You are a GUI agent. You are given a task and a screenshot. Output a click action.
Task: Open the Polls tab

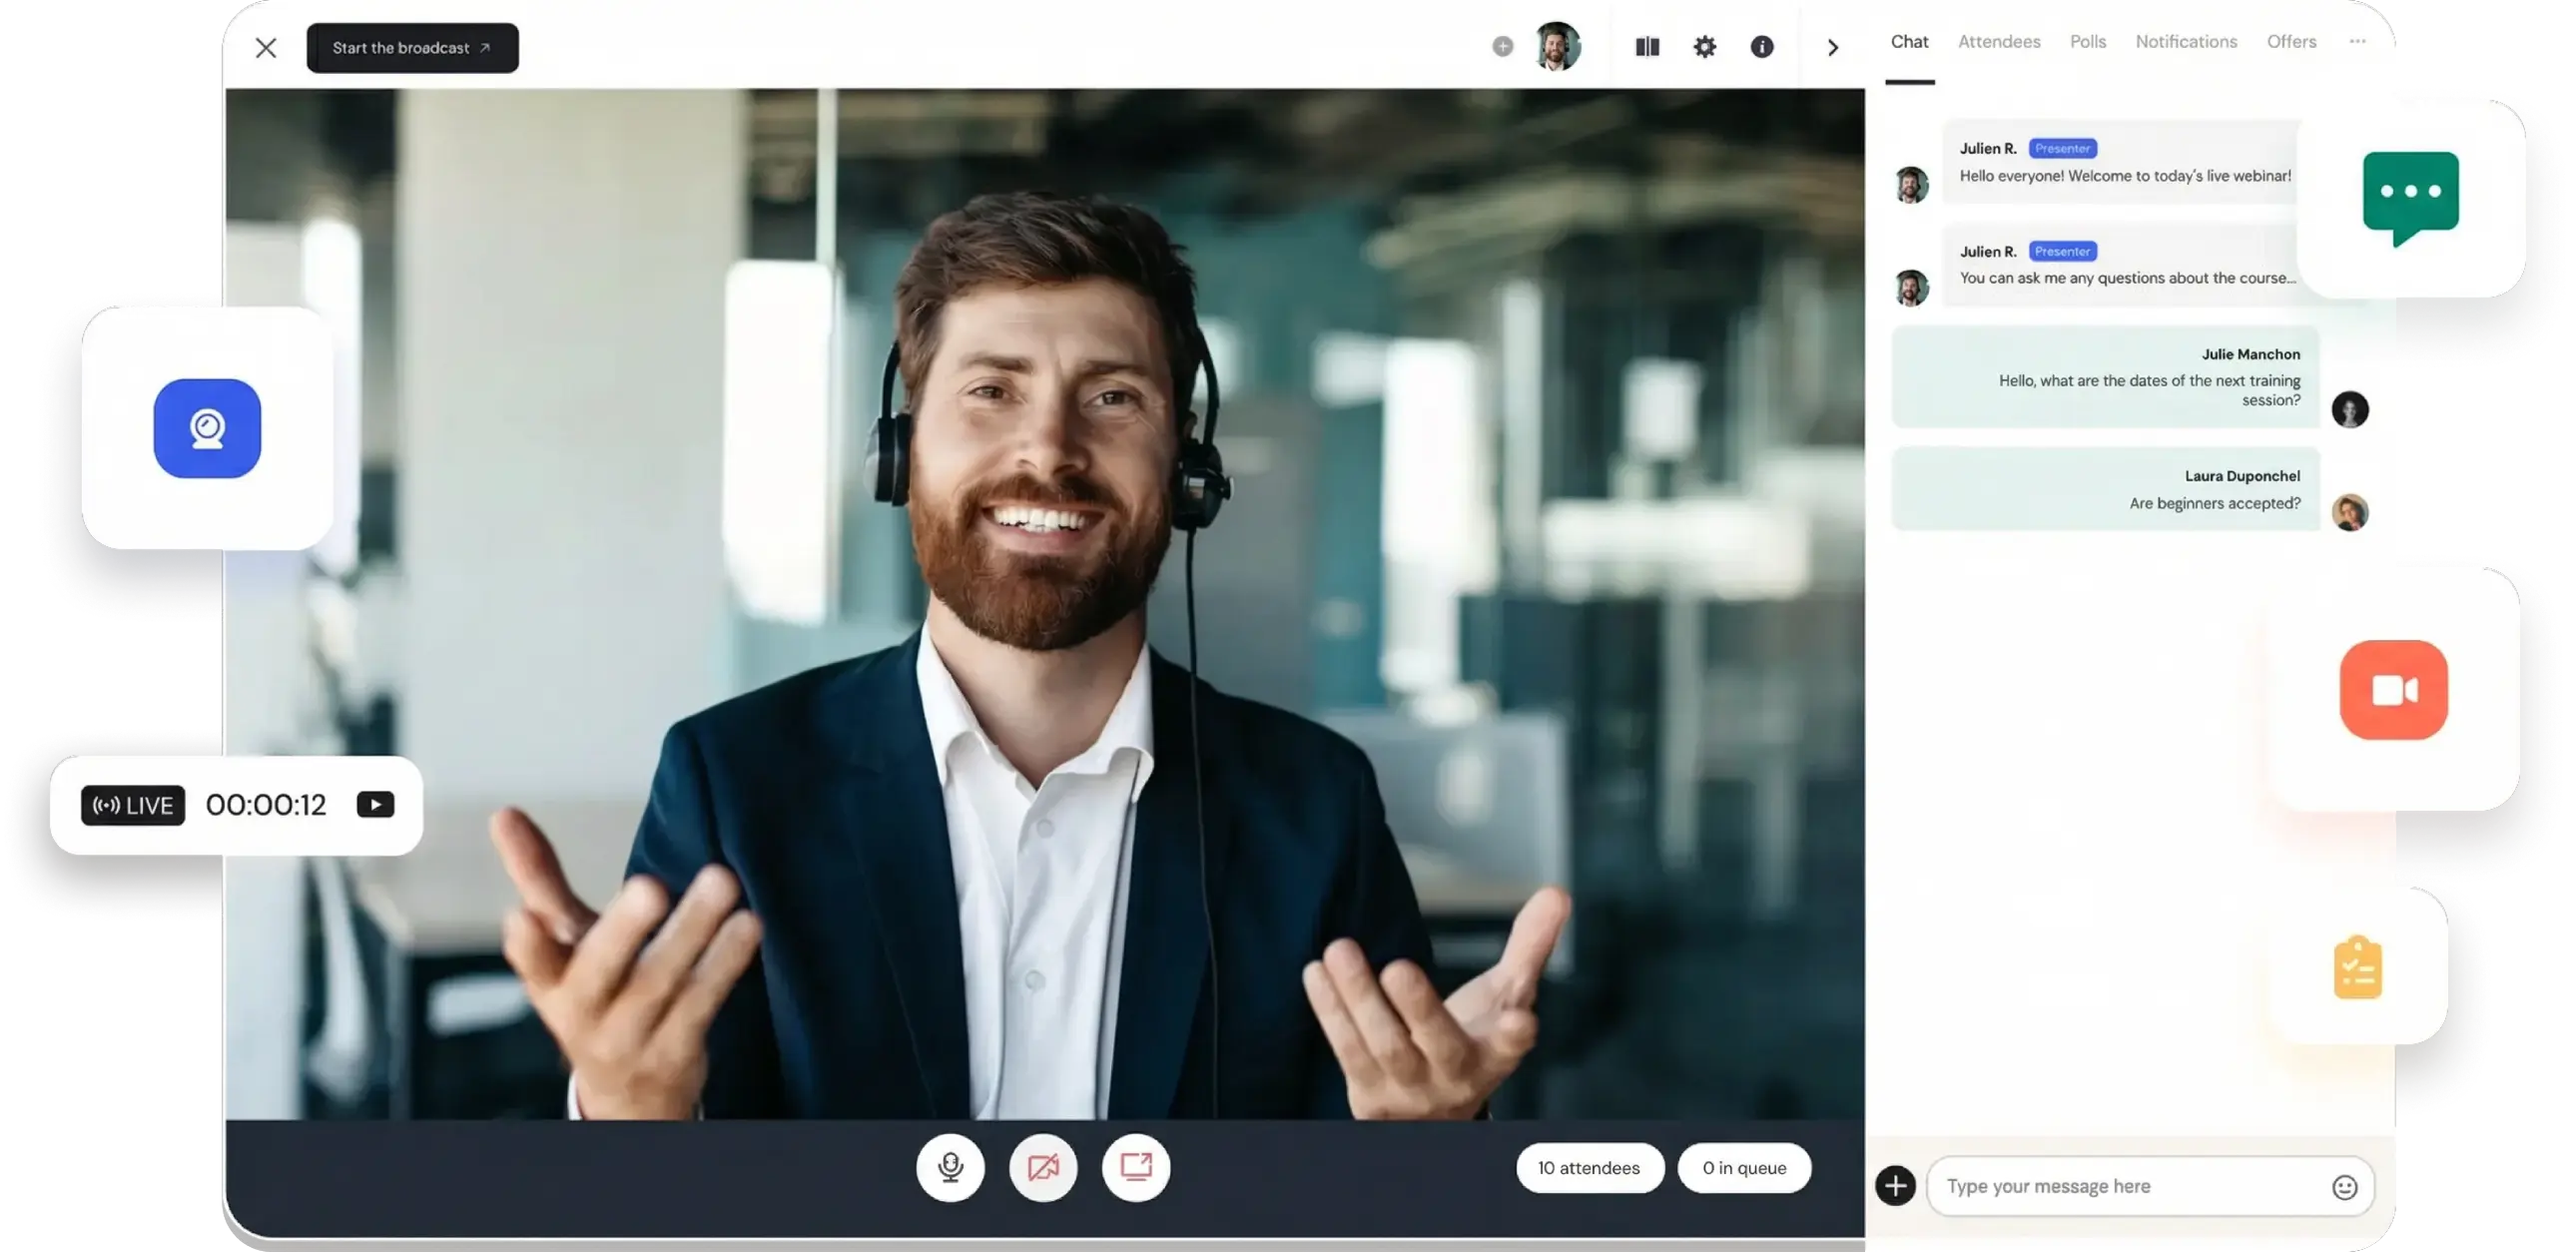pos(2088,41)
